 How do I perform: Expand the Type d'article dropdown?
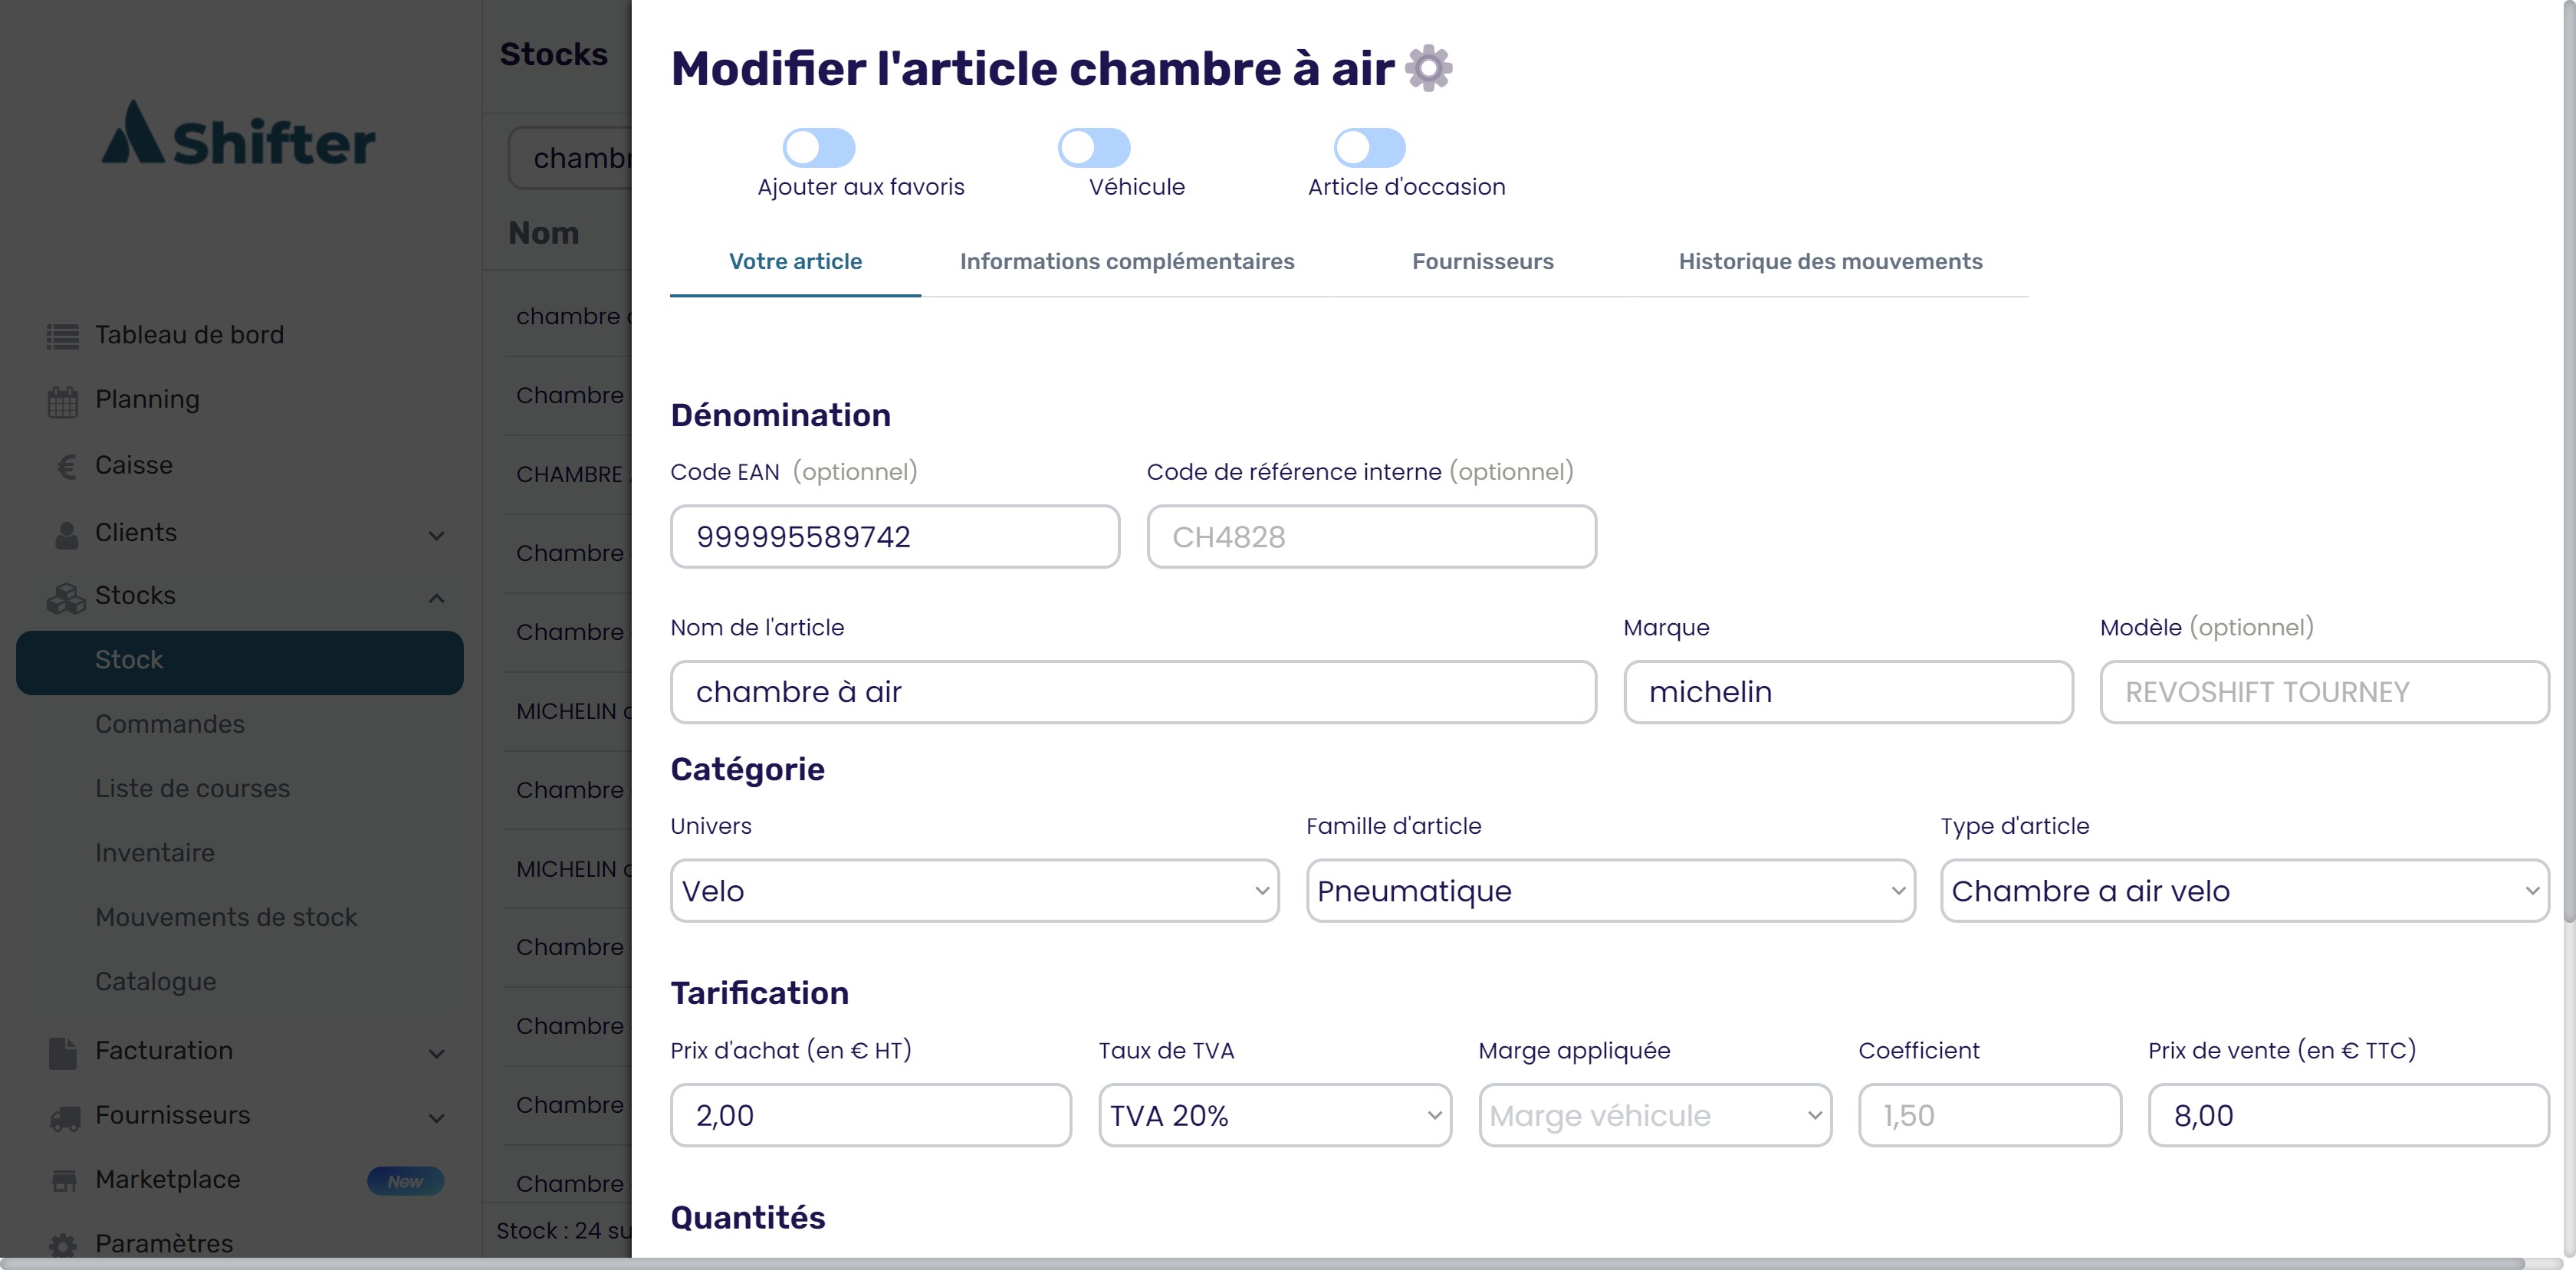click(x=2244, y=890)
